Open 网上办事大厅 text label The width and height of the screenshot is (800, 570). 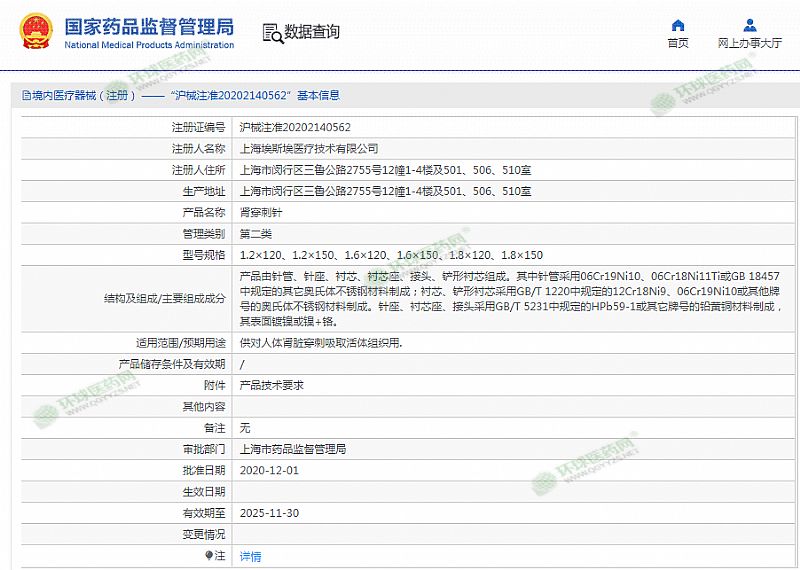pyautogui.click(x=749, y=43)
